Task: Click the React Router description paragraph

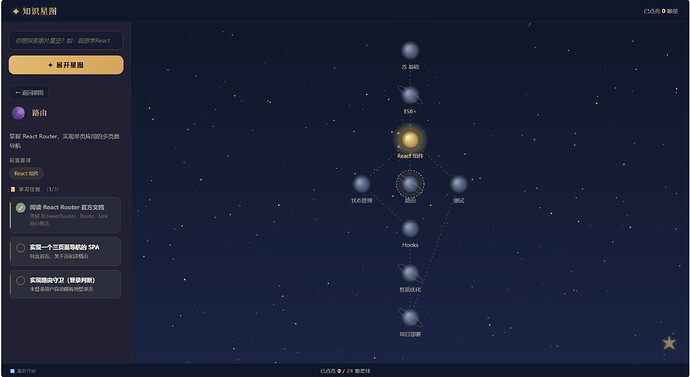Action: pyautogui.click(x=65, y=141)
